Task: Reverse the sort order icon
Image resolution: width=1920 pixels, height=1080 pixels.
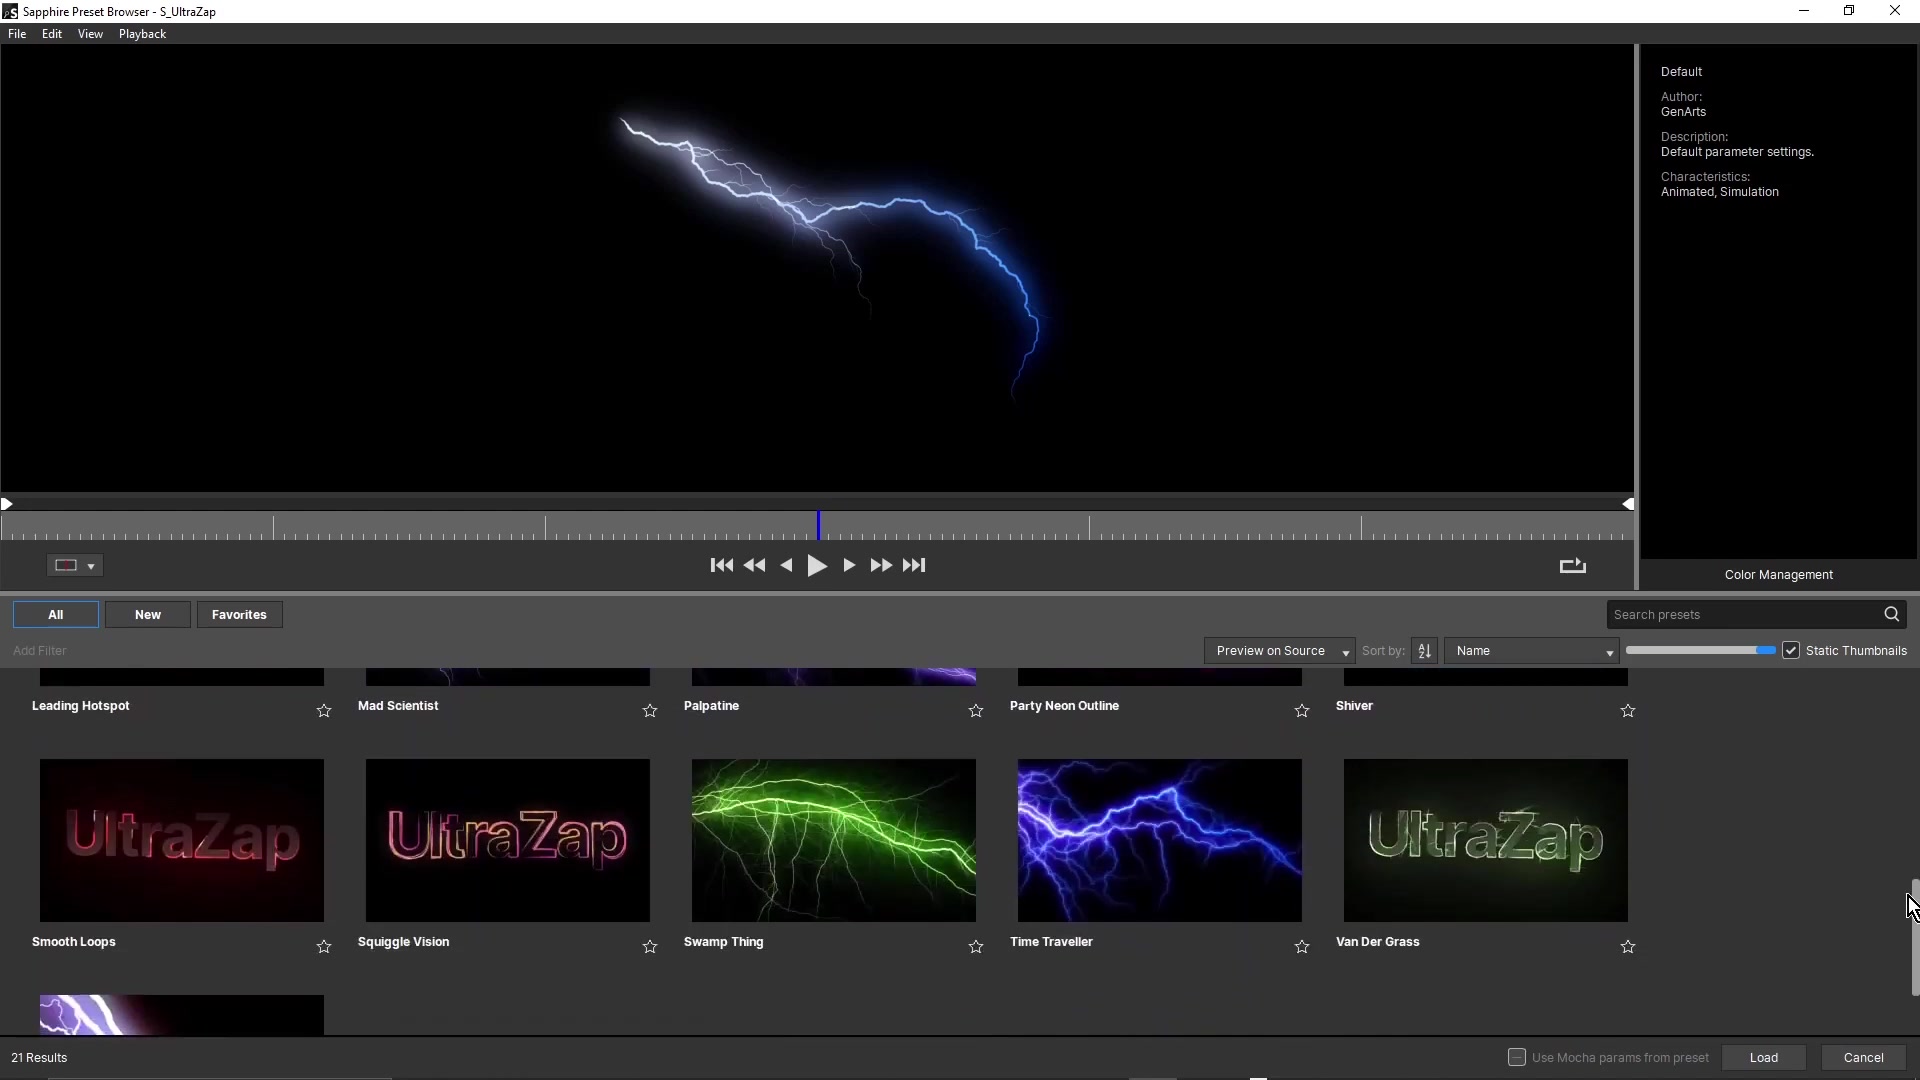Action: click(x=1425, y=651)
